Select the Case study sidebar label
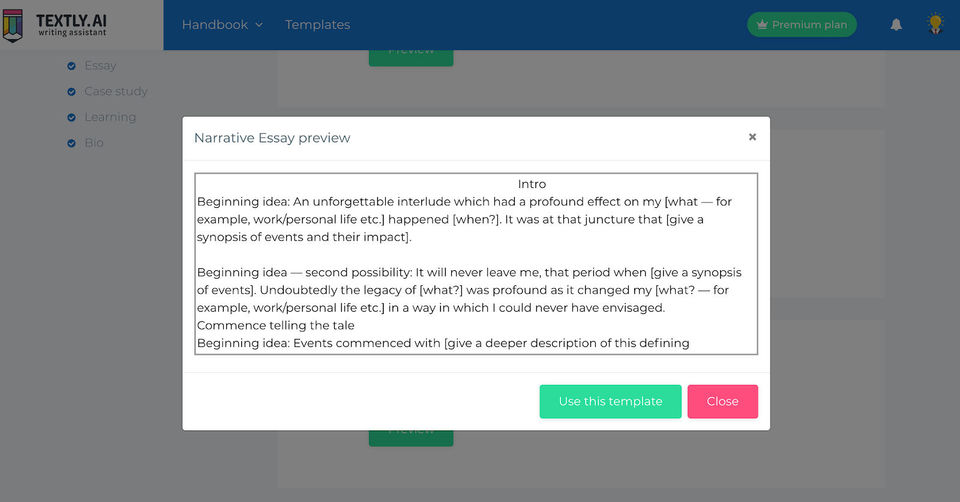 coord(116,92)
